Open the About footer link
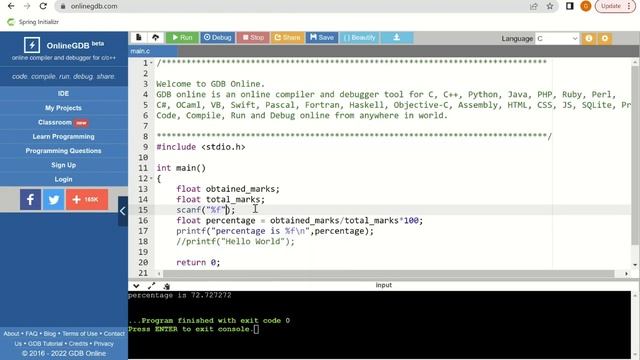 point(11,333)
